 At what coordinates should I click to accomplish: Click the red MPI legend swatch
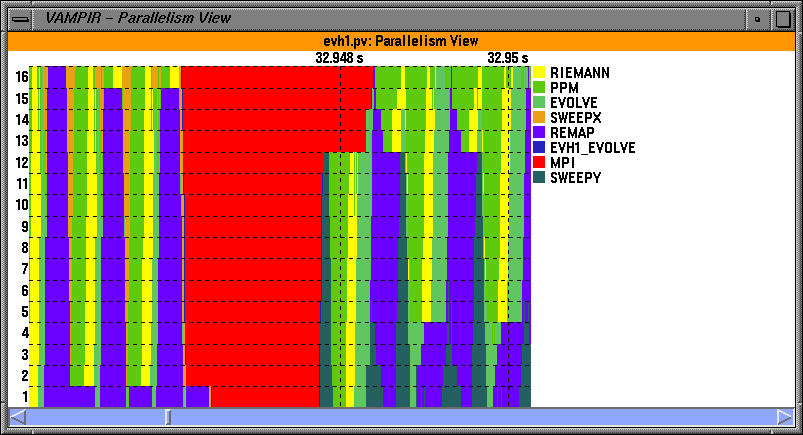point(539,162)
